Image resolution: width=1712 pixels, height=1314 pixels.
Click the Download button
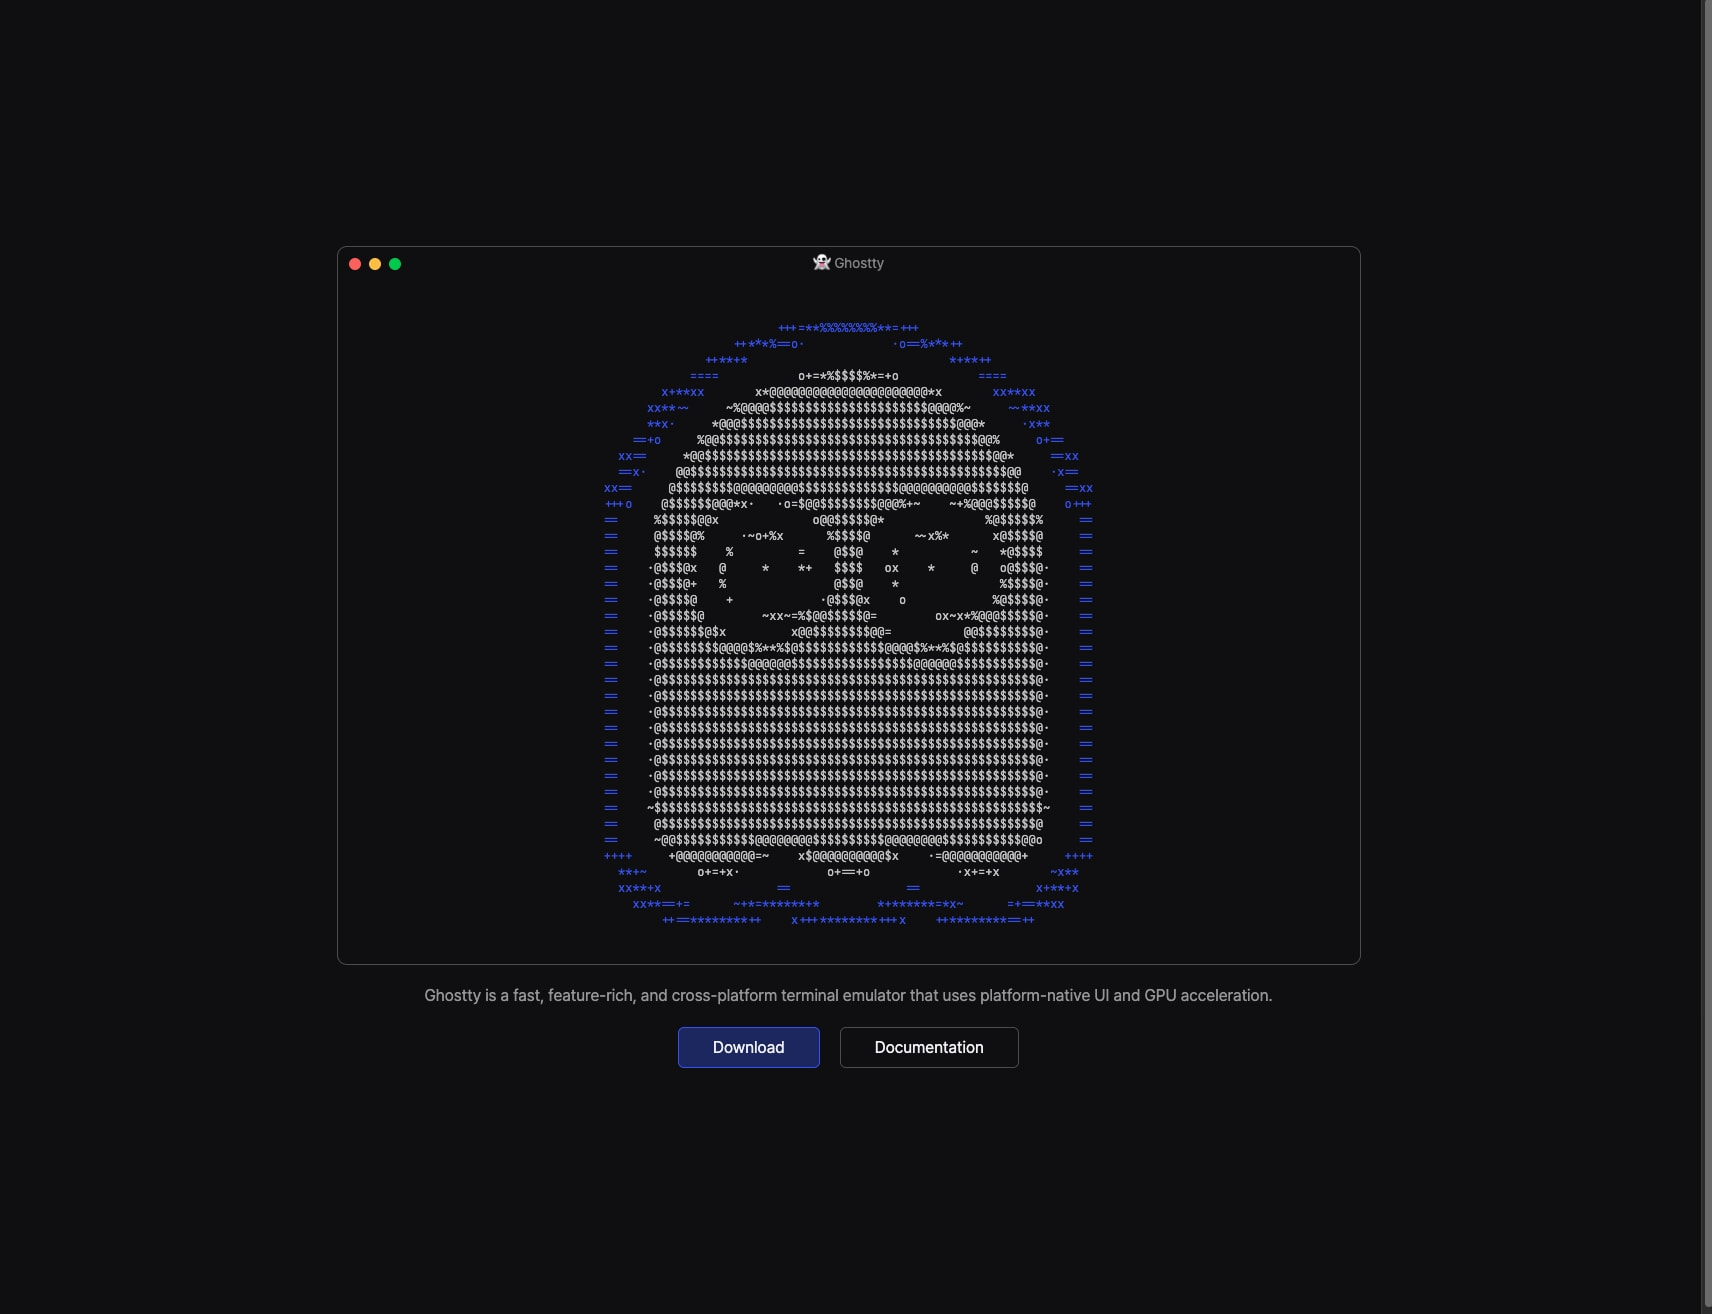point(748,1047)
